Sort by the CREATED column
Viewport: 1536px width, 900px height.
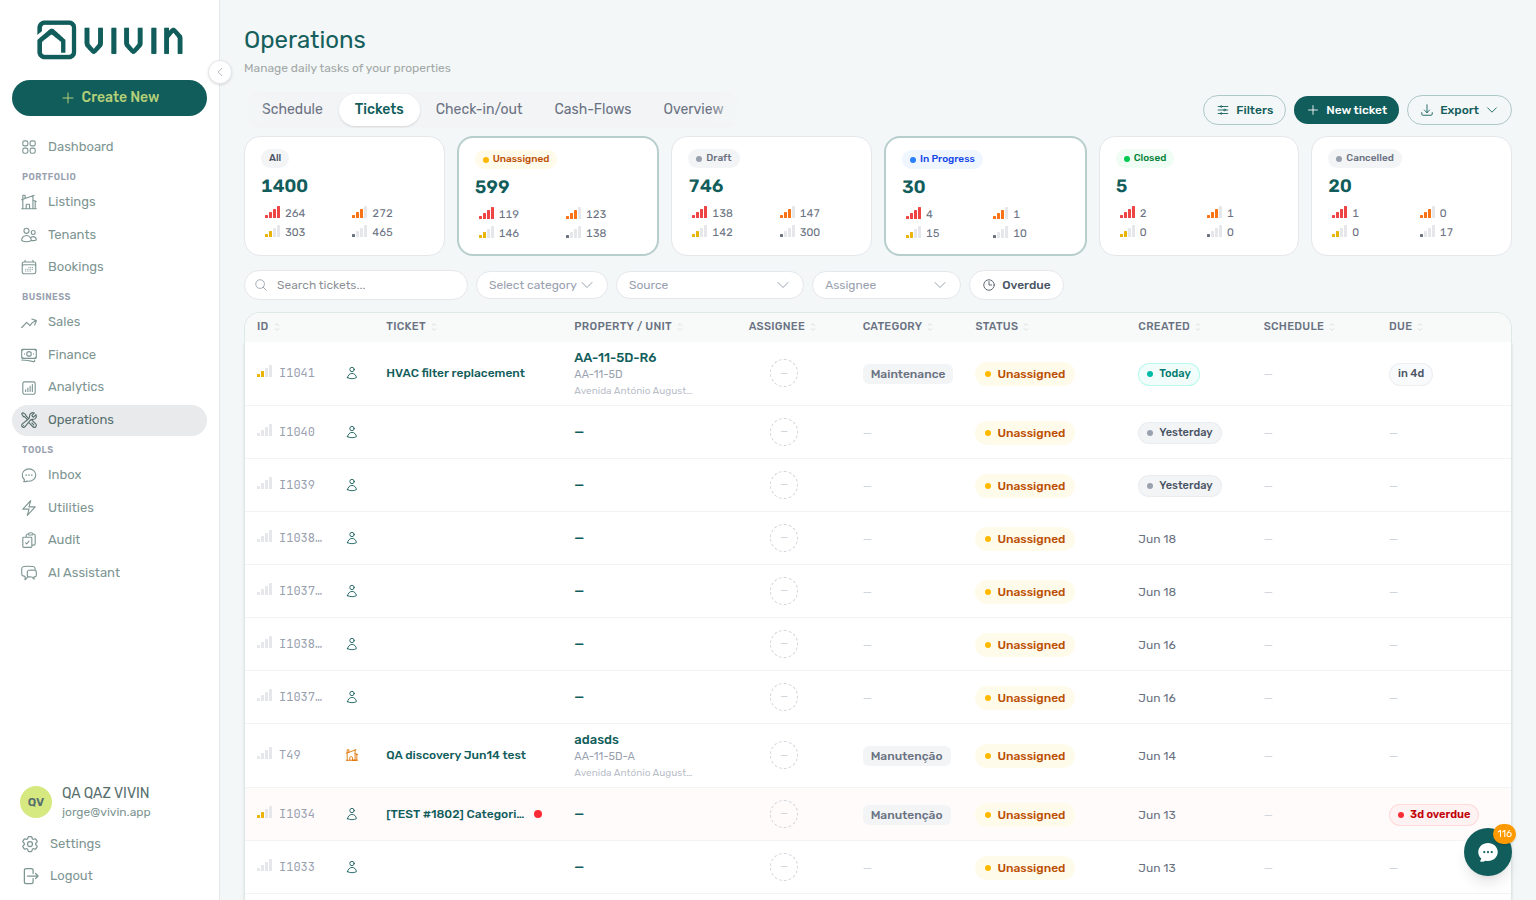(1169, 327)
